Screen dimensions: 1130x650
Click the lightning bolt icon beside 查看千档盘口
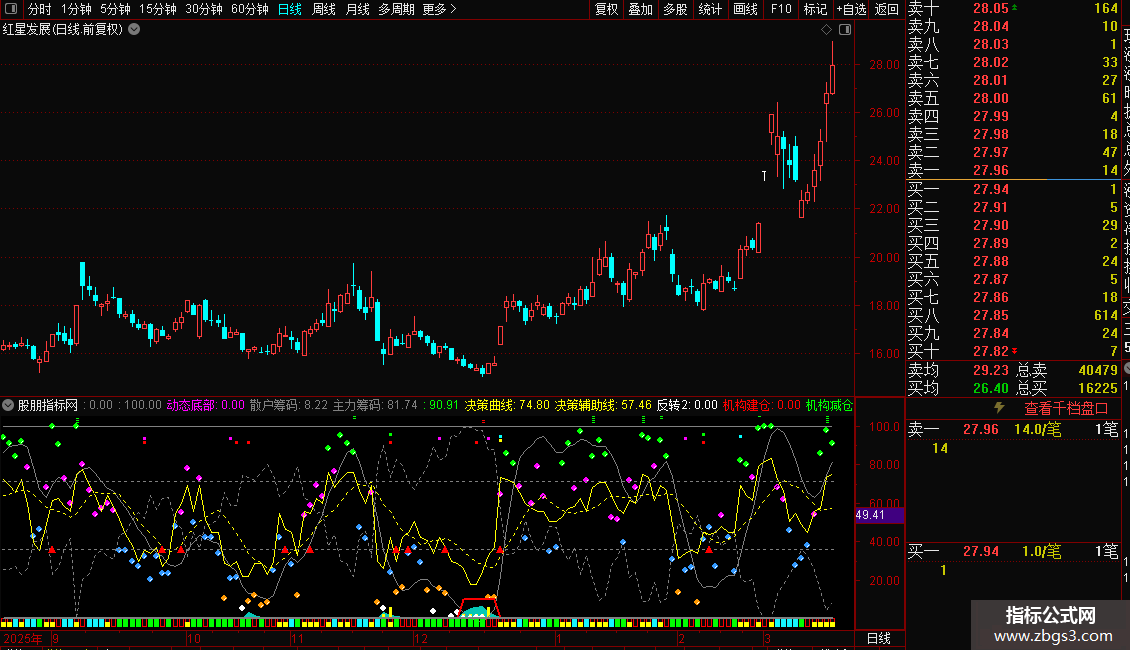tap(999, 407)
